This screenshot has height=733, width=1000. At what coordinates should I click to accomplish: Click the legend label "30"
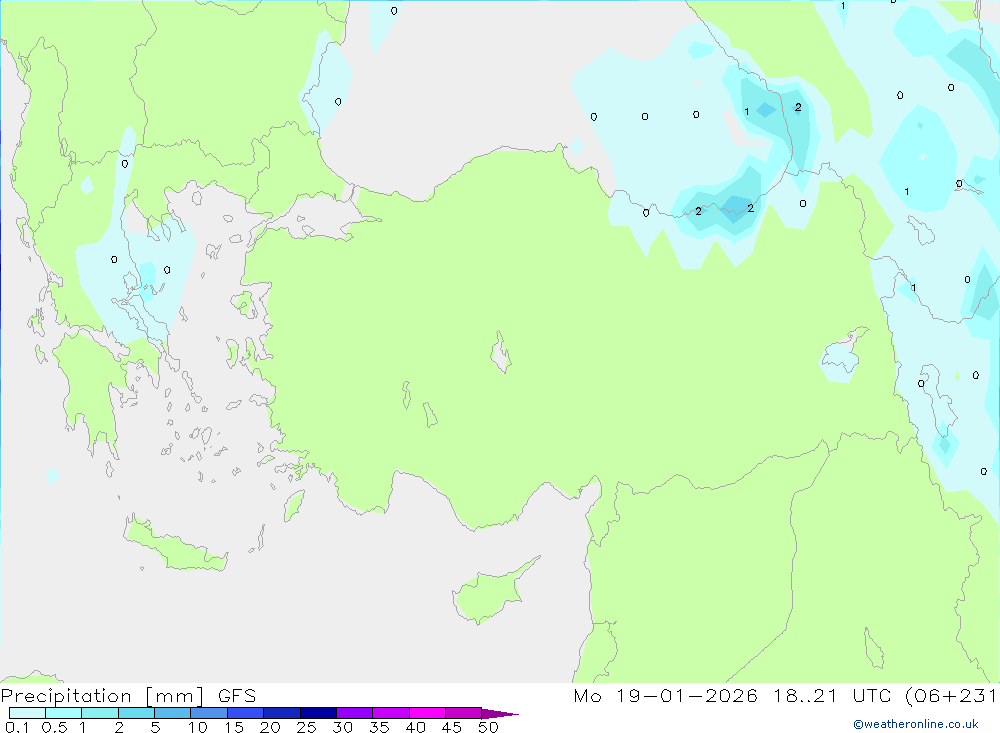[343, 727]
